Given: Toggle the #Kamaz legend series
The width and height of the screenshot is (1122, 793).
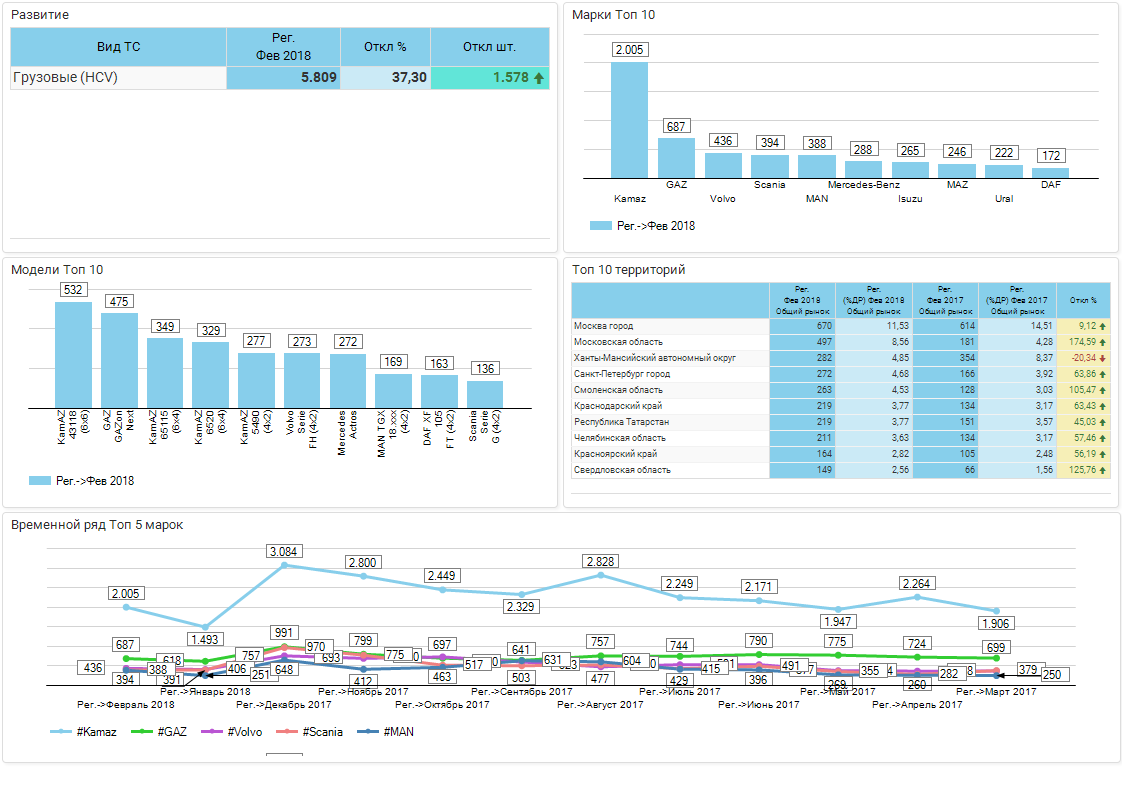Looking at the screenshot, I should point(84,732).
